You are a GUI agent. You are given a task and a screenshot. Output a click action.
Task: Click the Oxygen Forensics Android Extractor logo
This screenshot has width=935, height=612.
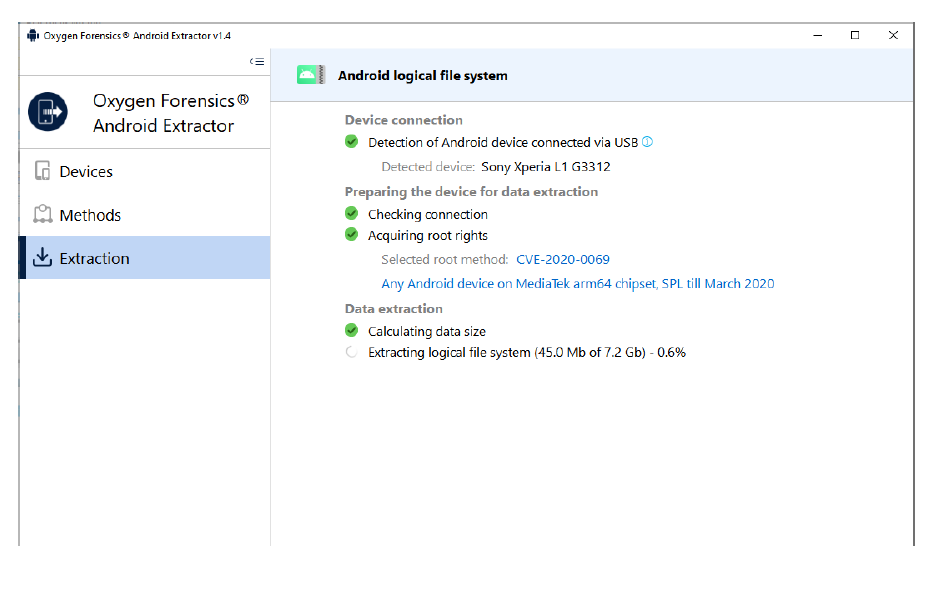[48, 112]
